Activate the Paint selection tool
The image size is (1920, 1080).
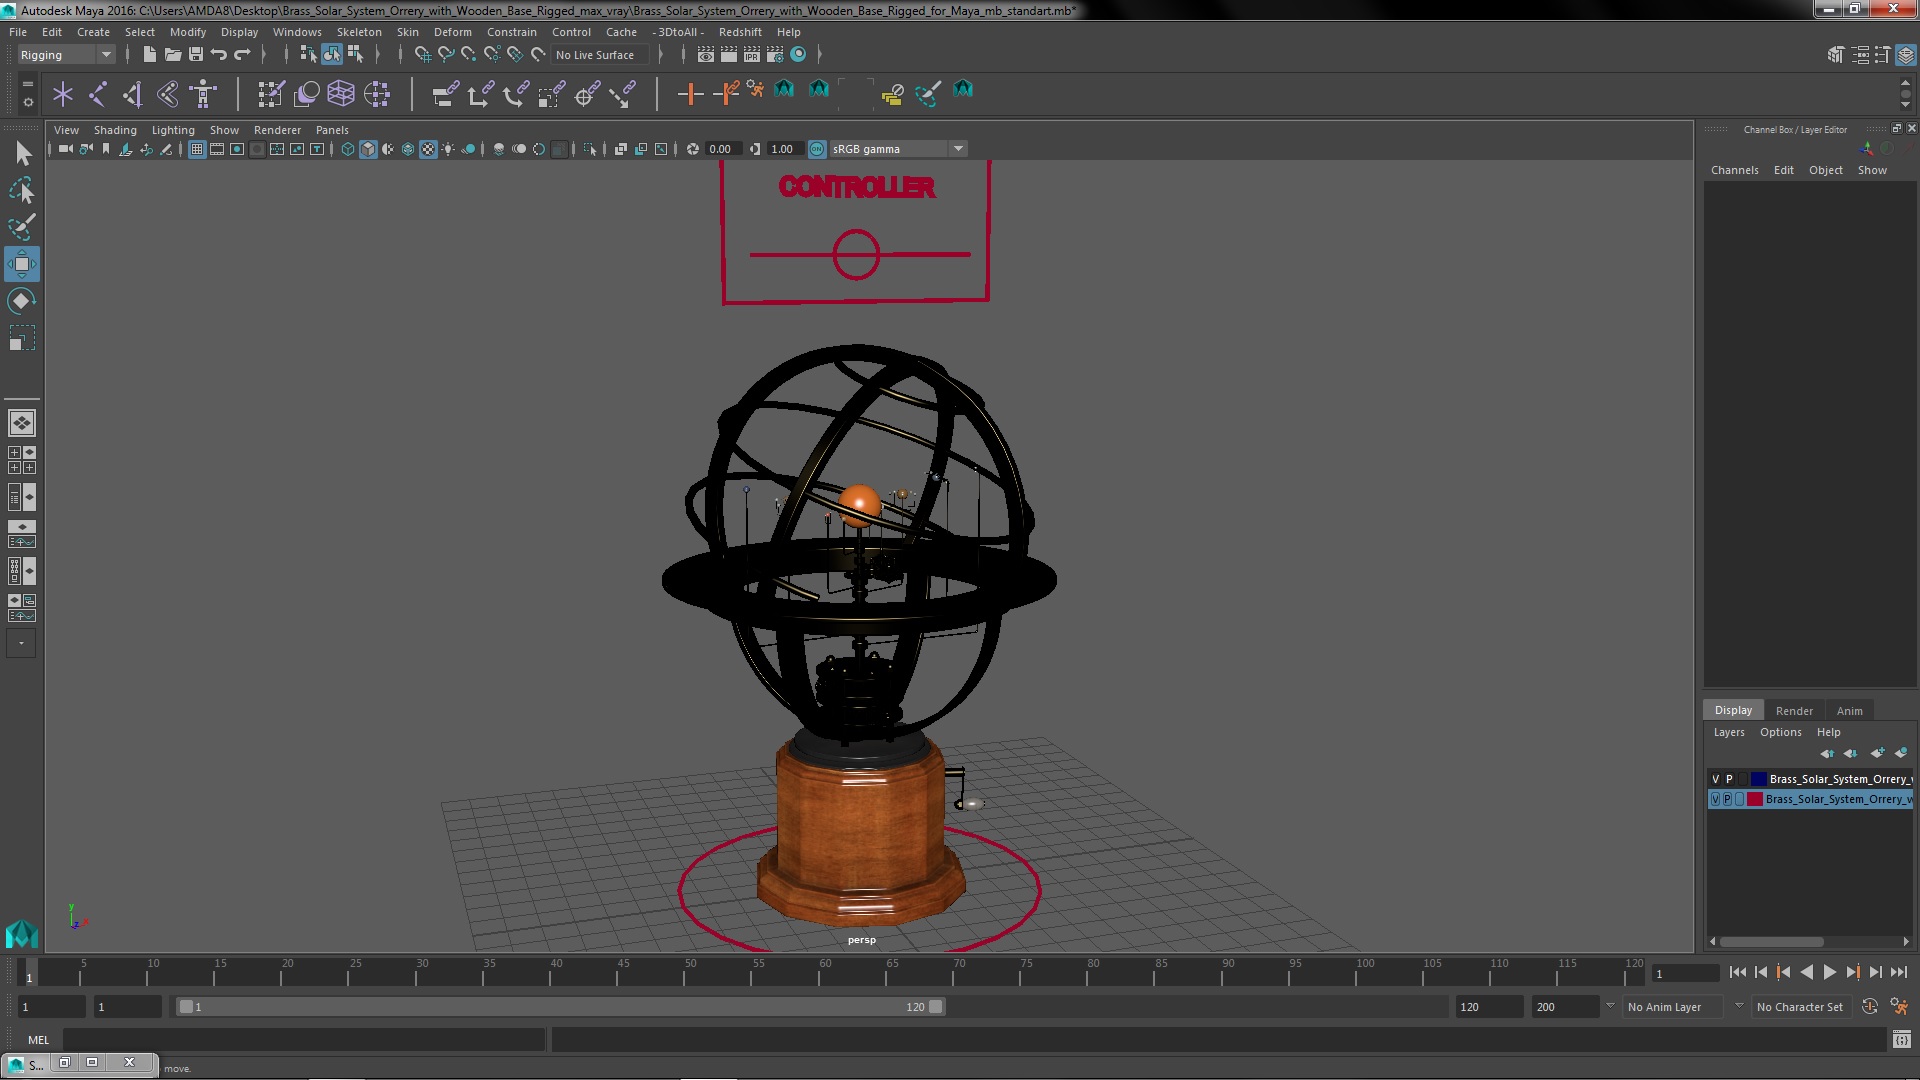22,227
